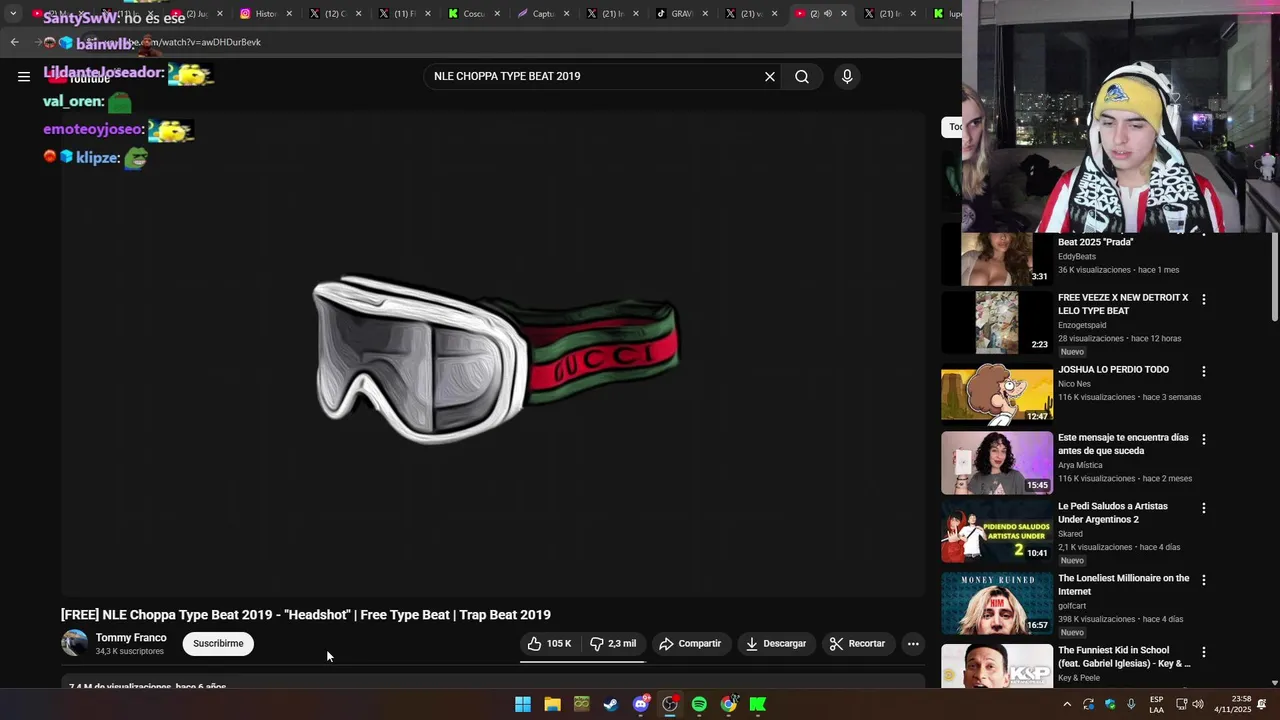Open options for The Funniest Kid in School
Image resolution: width=1280 pixels, height=720 pixels.
click(x=1204, y=652)
